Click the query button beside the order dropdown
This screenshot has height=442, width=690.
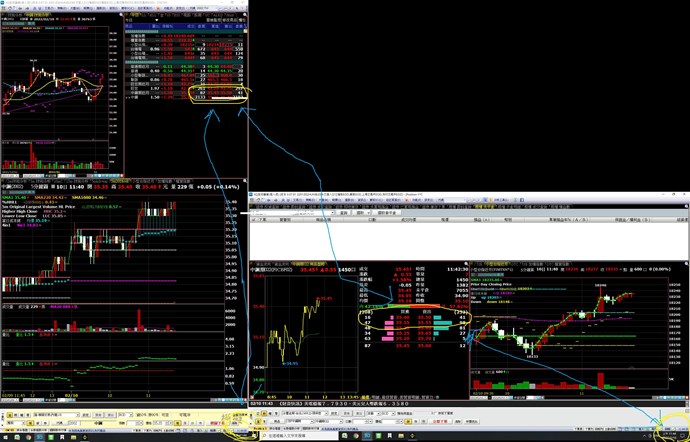[x=341, y=213]
